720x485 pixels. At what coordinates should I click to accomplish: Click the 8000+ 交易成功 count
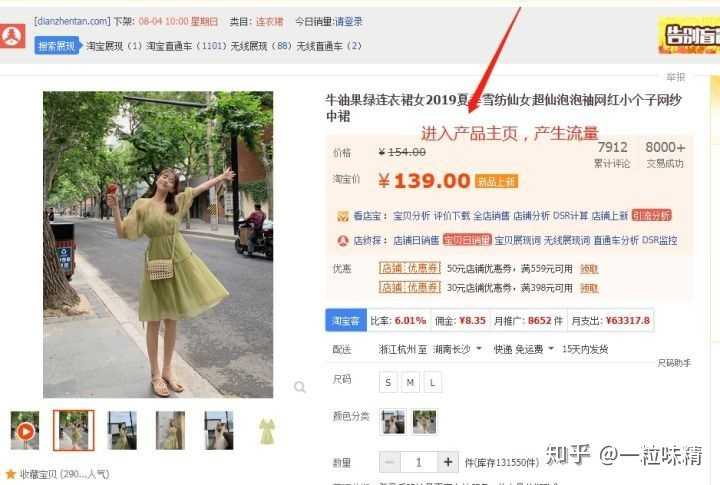(x=665, y=154)
